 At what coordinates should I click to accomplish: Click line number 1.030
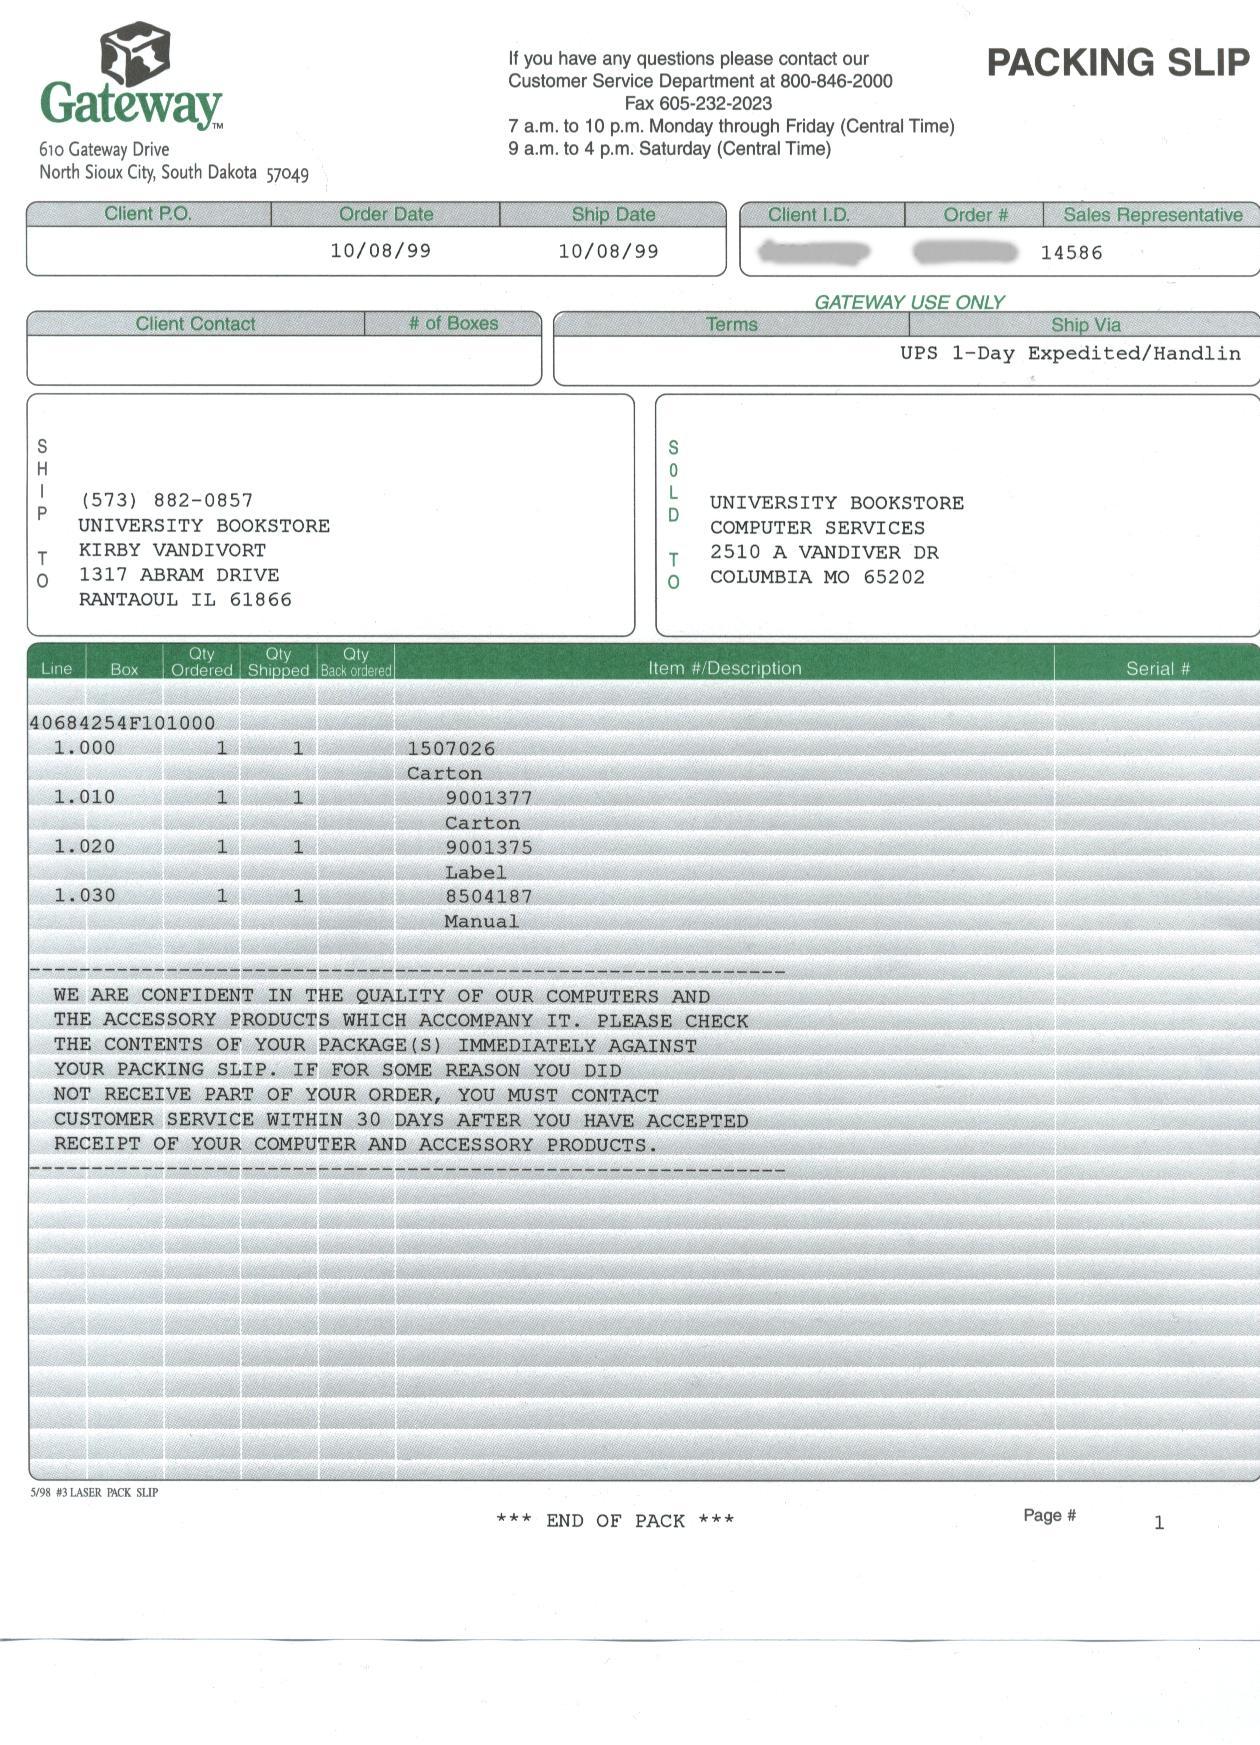[84, 896]
